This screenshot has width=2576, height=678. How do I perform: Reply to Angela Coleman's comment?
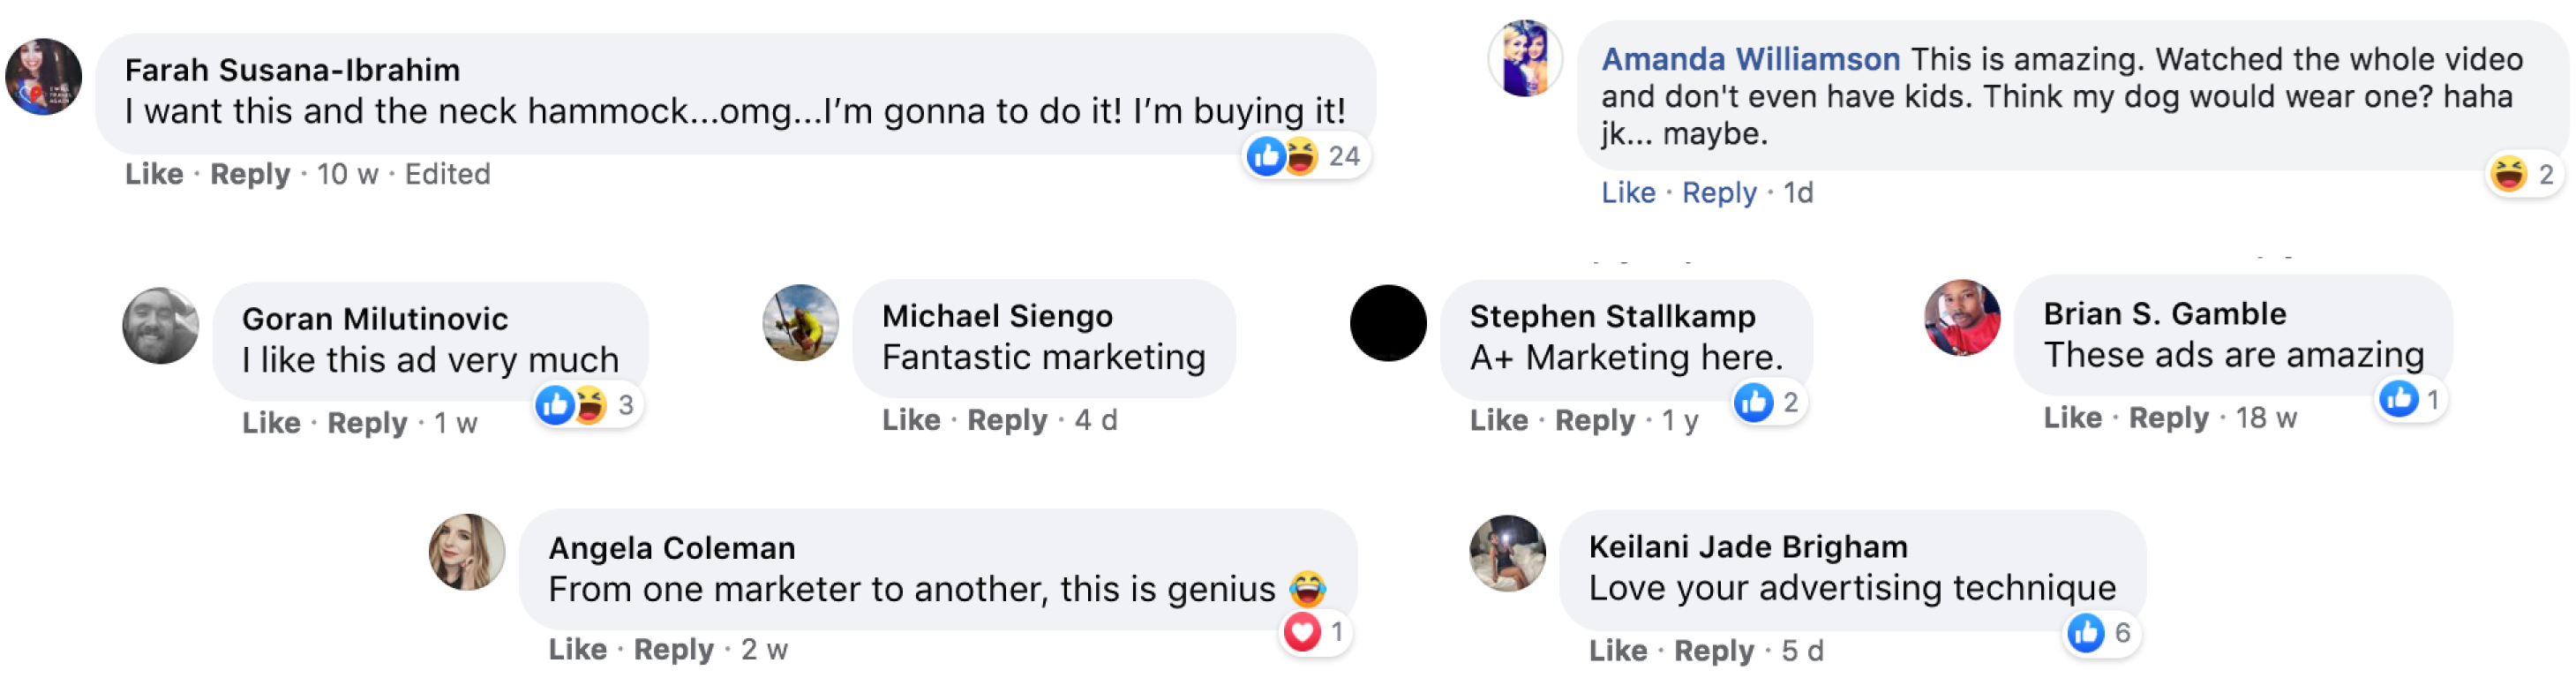pyautogui.click(x=673, y=650)
